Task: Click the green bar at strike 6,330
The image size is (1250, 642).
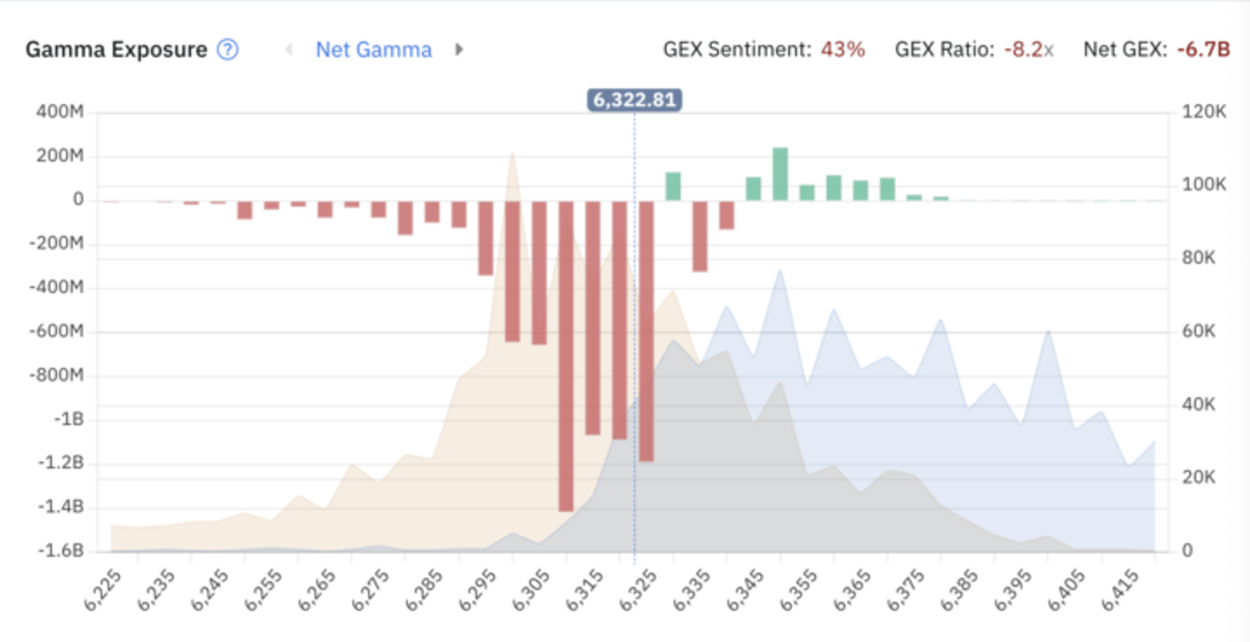Action: click(x=673, y=186)
